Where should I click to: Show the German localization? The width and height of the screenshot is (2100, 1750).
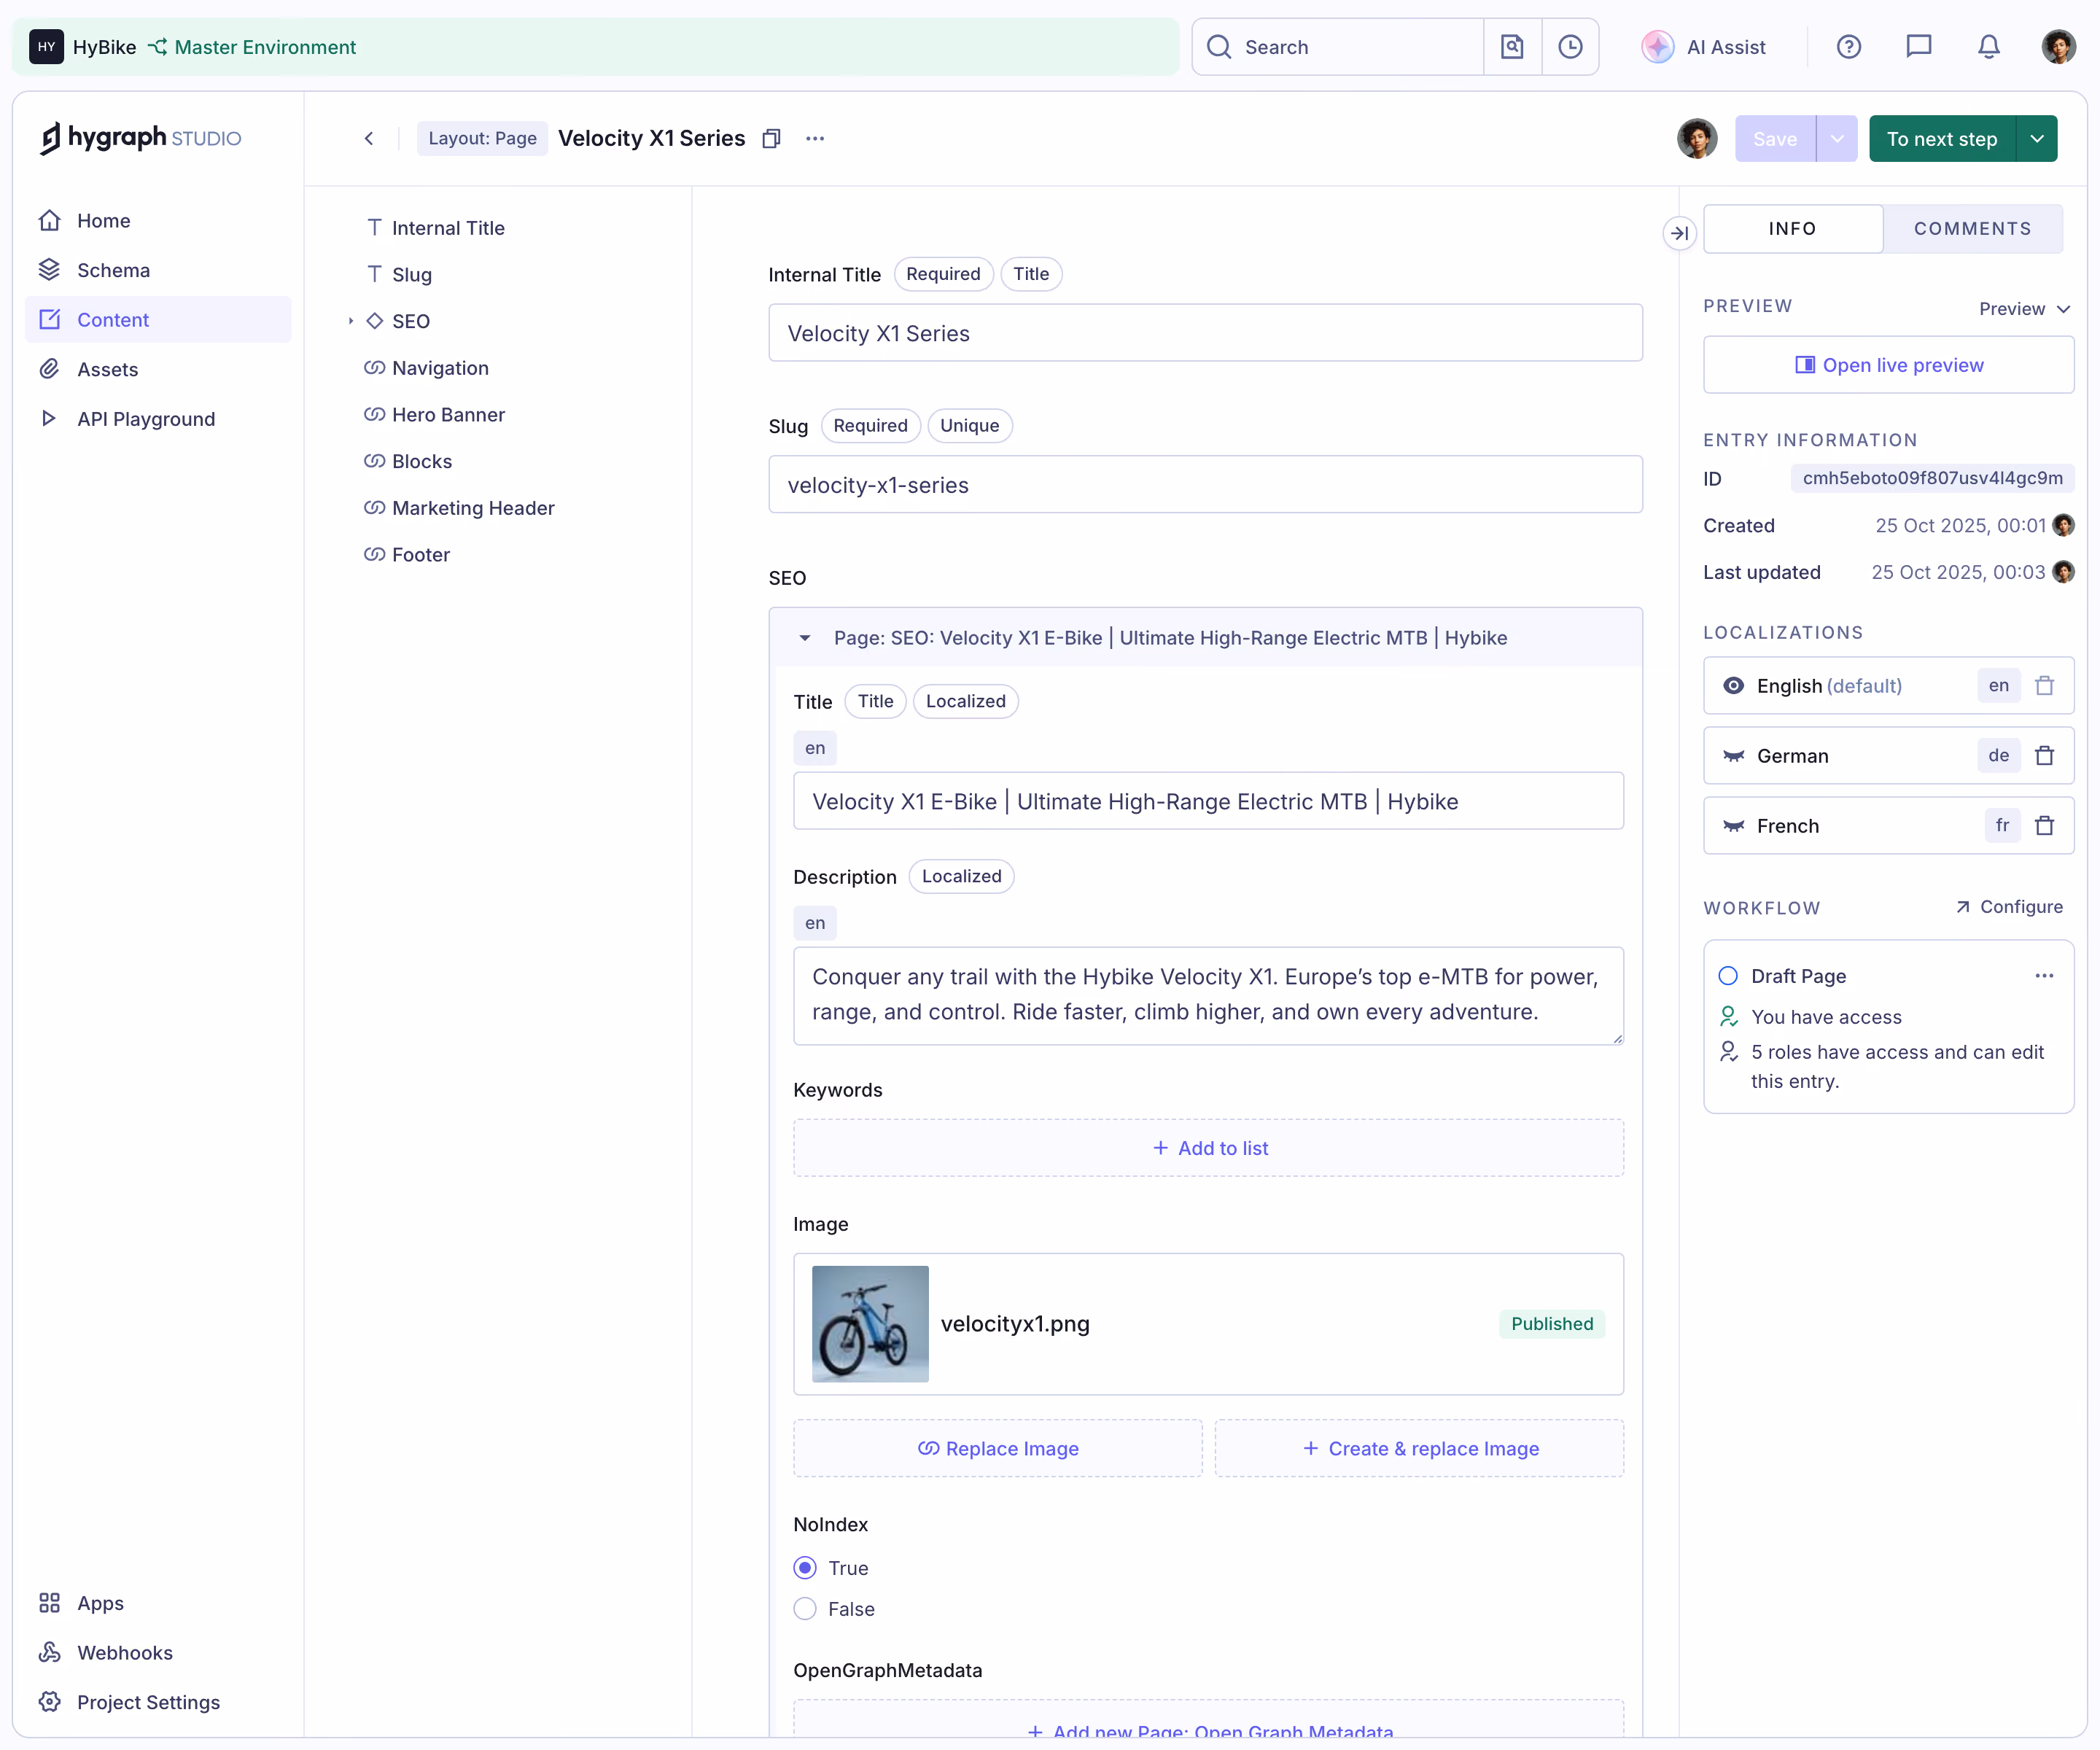point(1734,756)
